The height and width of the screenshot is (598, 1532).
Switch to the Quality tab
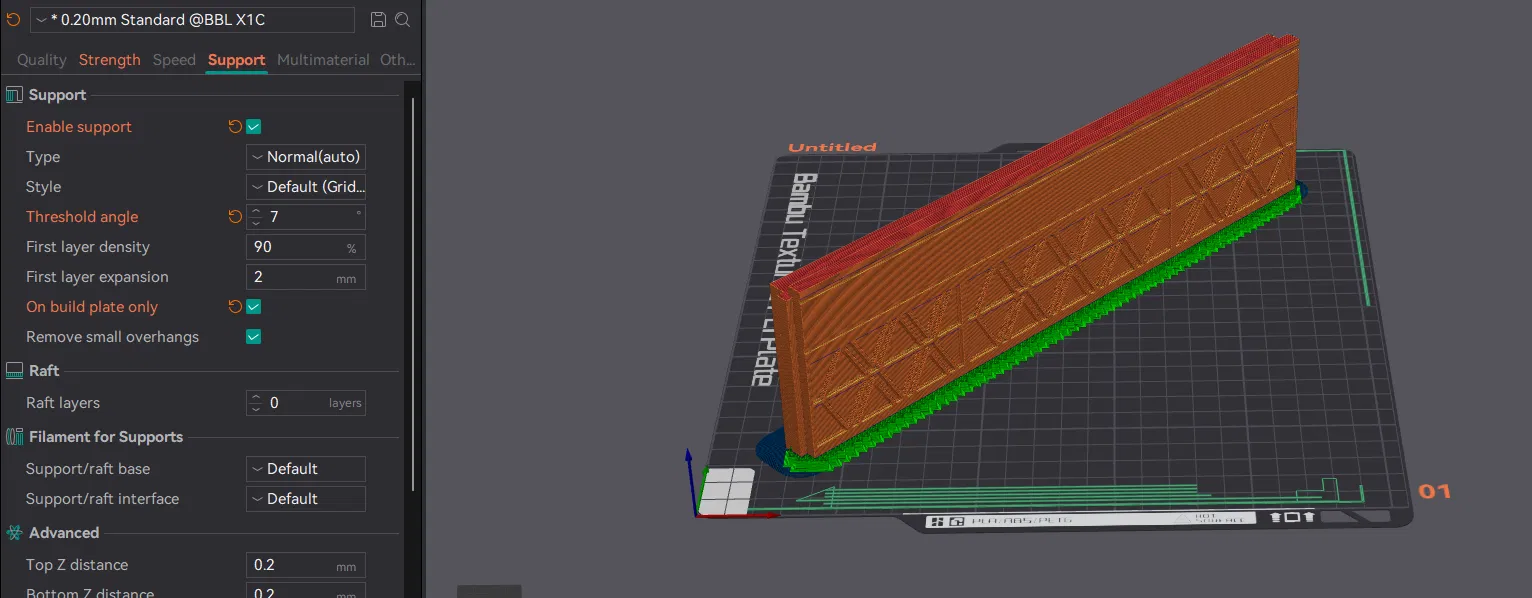tap(41, 60)
